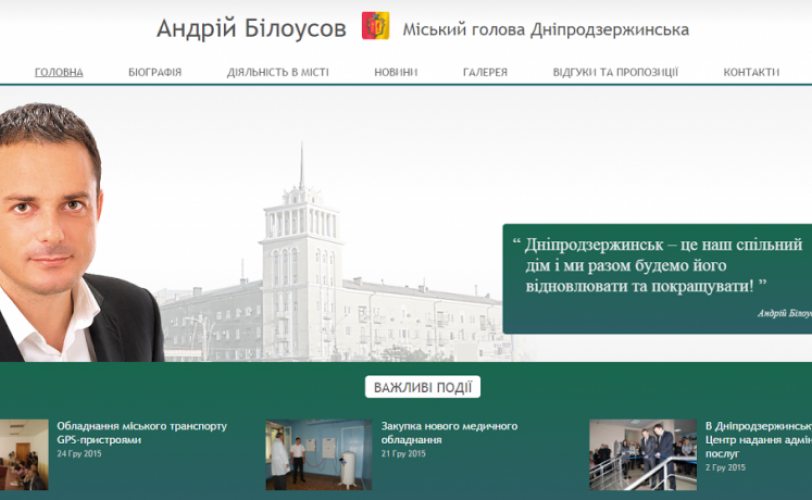Click Міський голова Дніпродзержинська subtitle

(x=546, y=30)
